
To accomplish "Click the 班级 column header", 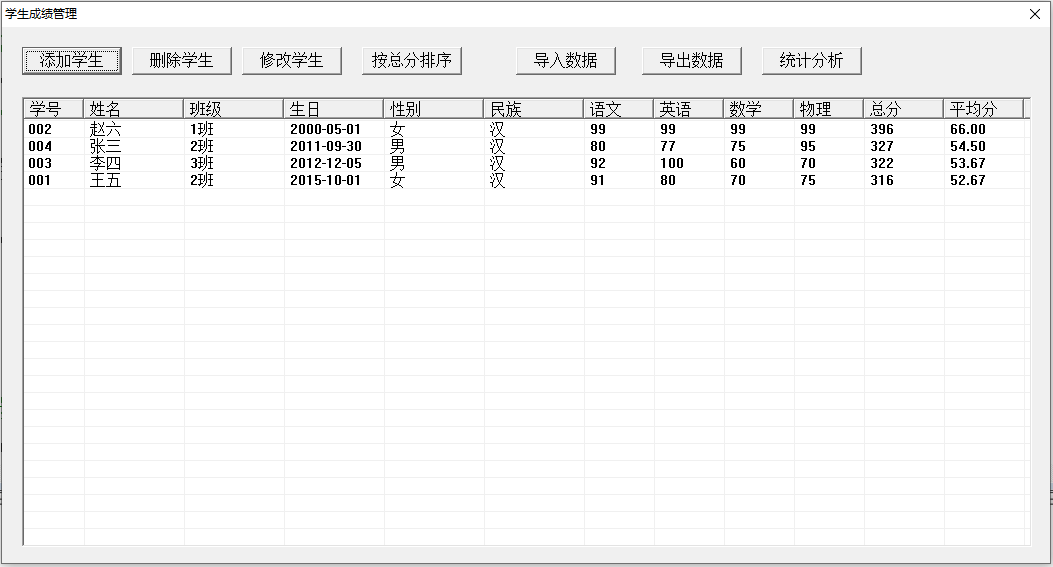I will pyautogui.click(x=233, y=109).
